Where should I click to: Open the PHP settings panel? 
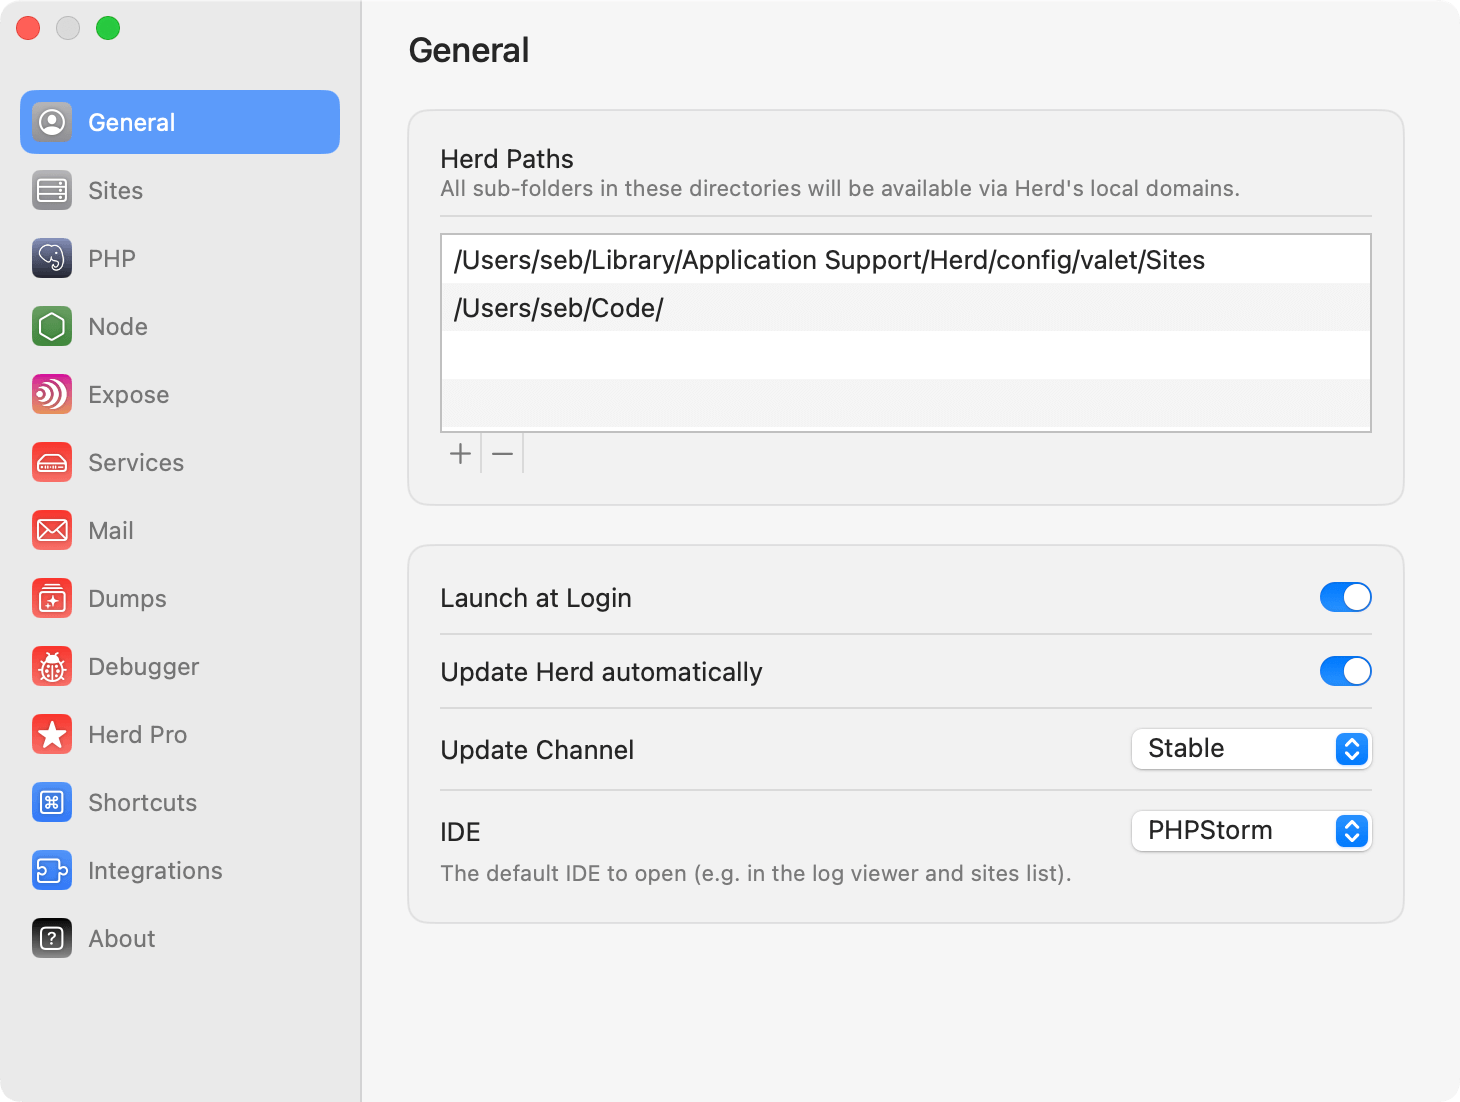(52, 258)
